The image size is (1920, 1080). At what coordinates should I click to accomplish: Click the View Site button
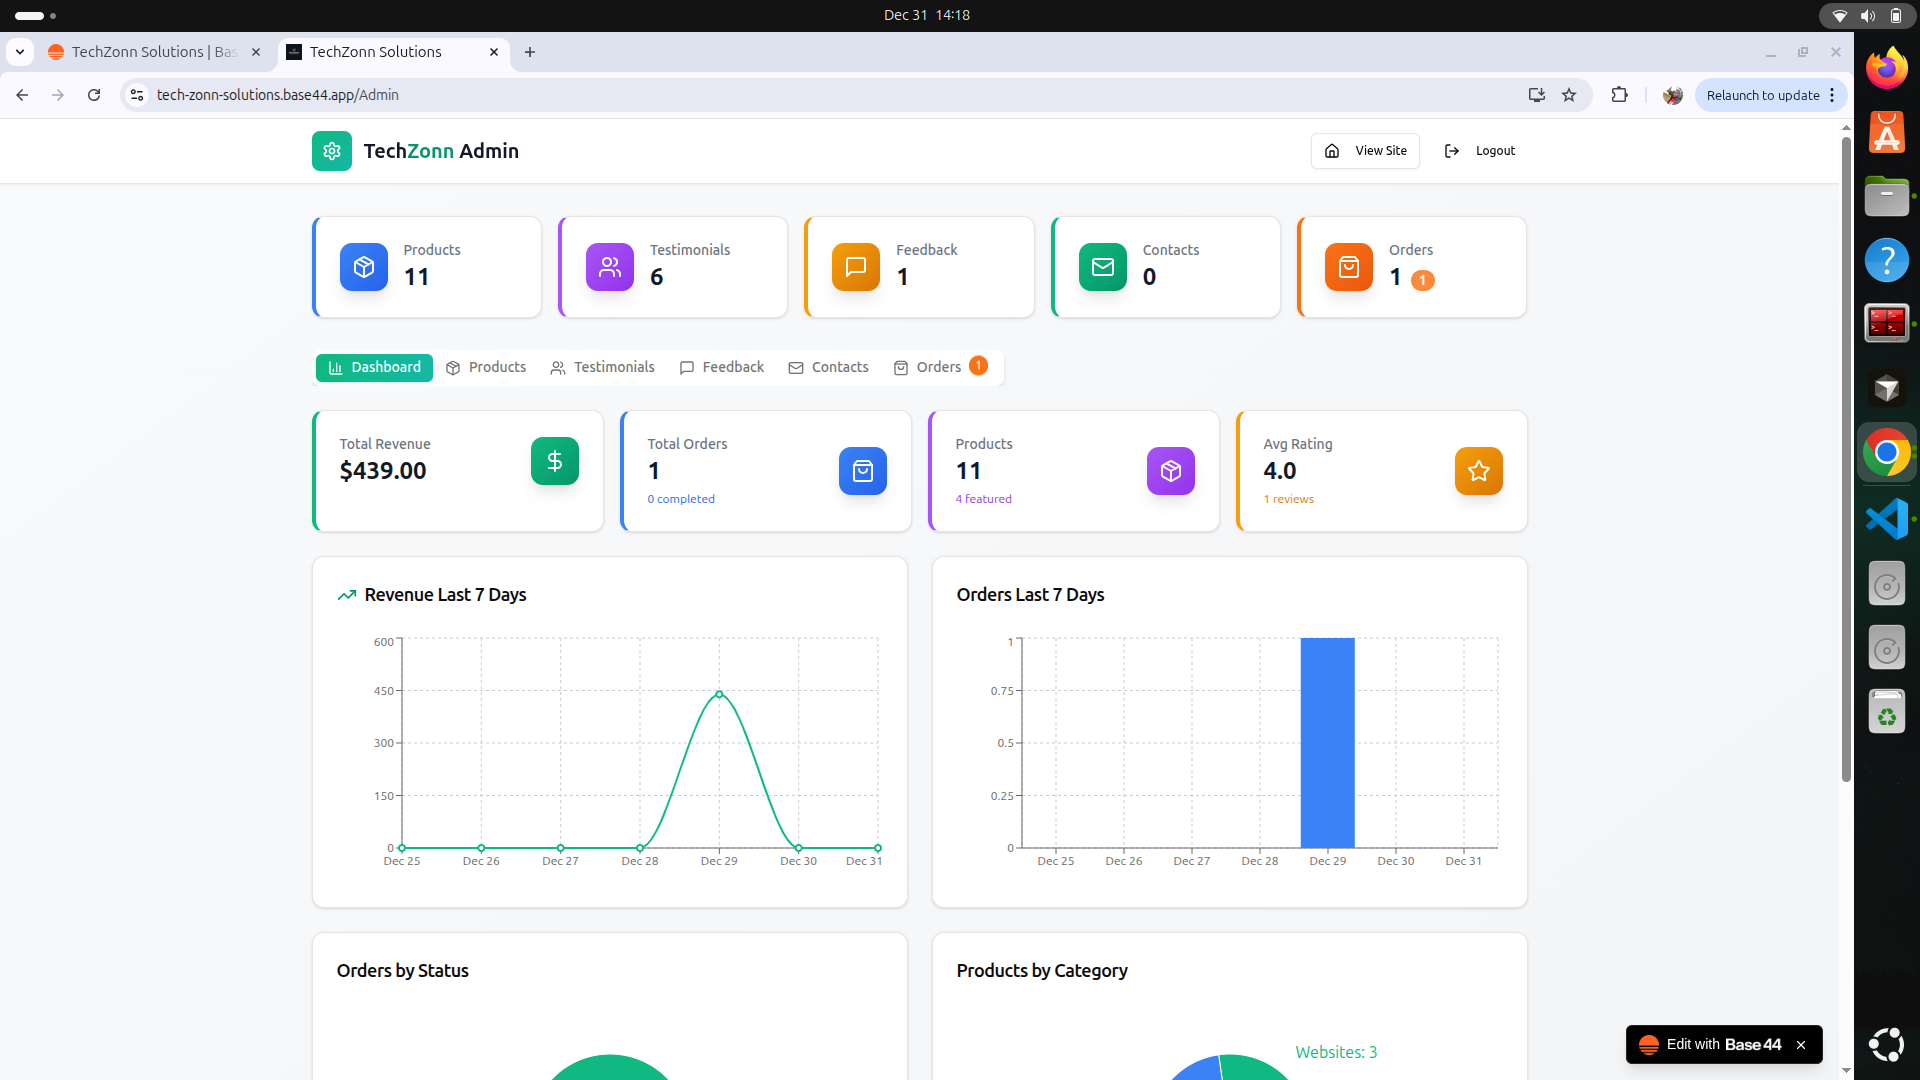pyautogui.click(x=1365, y=151)
